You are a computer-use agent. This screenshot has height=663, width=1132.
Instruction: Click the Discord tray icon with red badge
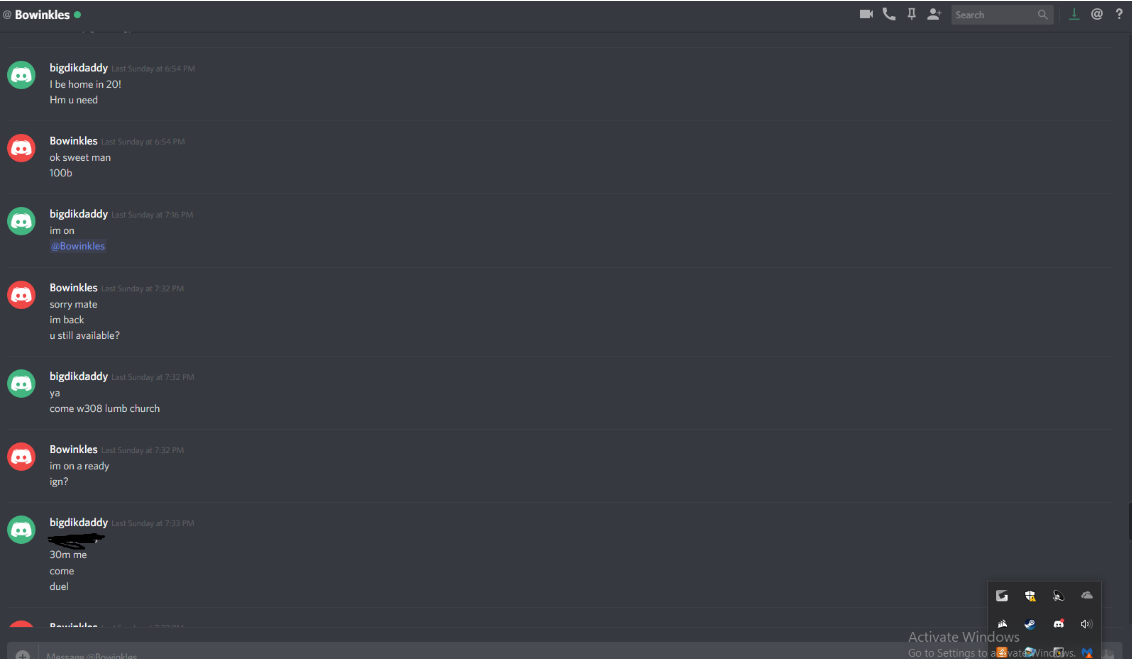click(1058, 624)
